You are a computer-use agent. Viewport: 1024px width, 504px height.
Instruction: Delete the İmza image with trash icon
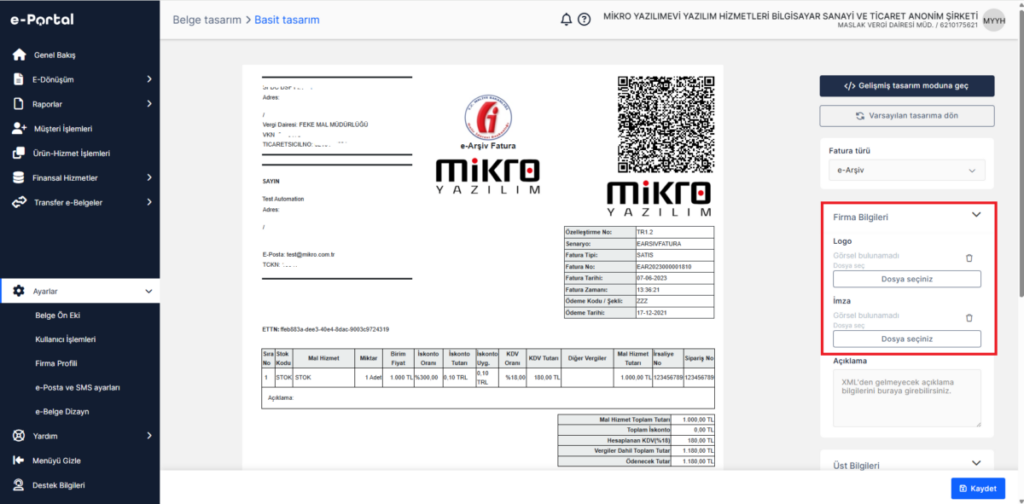coord(969,318)
